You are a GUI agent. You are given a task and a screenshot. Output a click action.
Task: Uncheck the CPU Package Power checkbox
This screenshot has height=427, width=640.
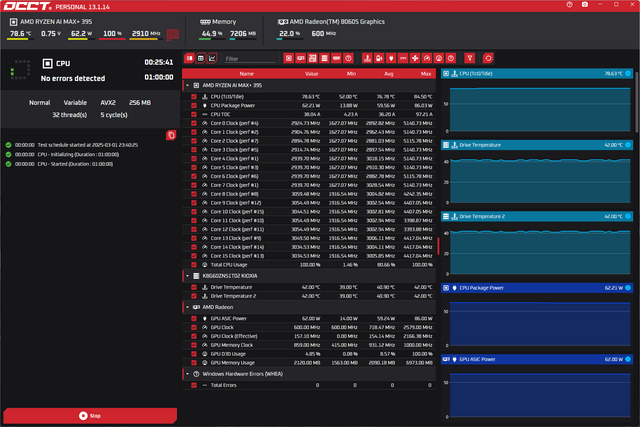[x=194, y=105]
